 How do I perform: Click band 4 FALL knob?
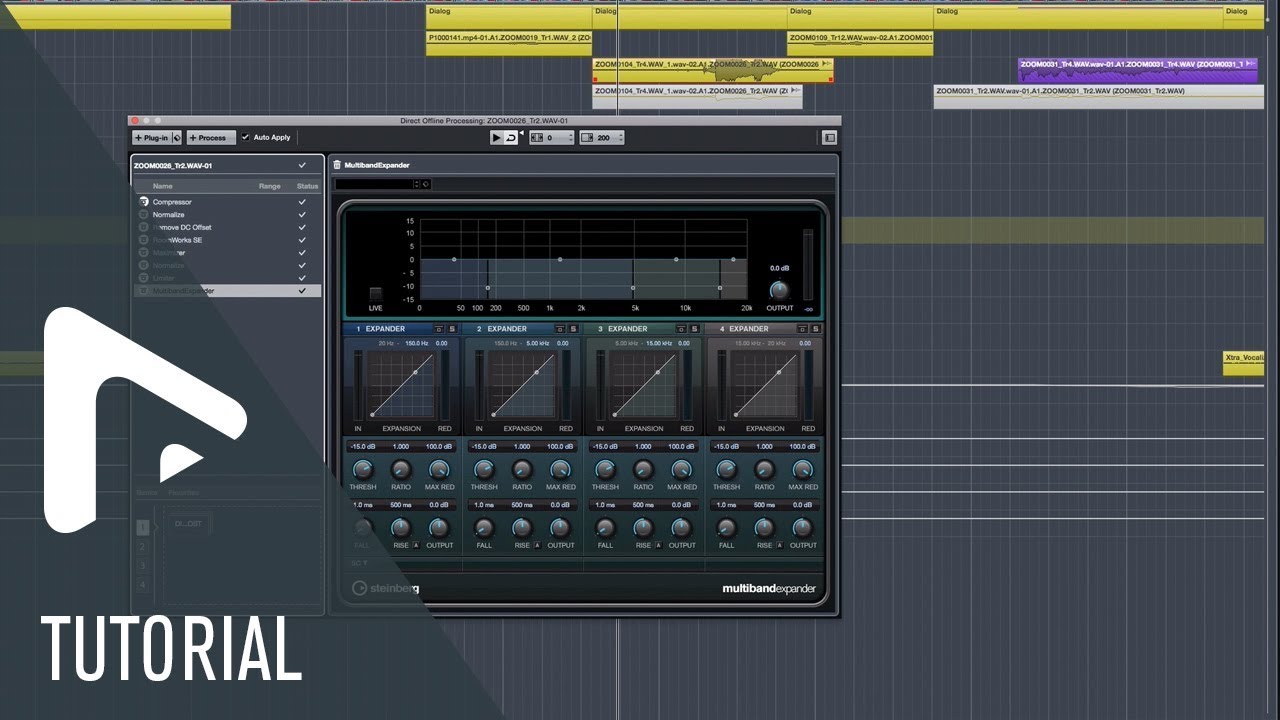point(726,527)
